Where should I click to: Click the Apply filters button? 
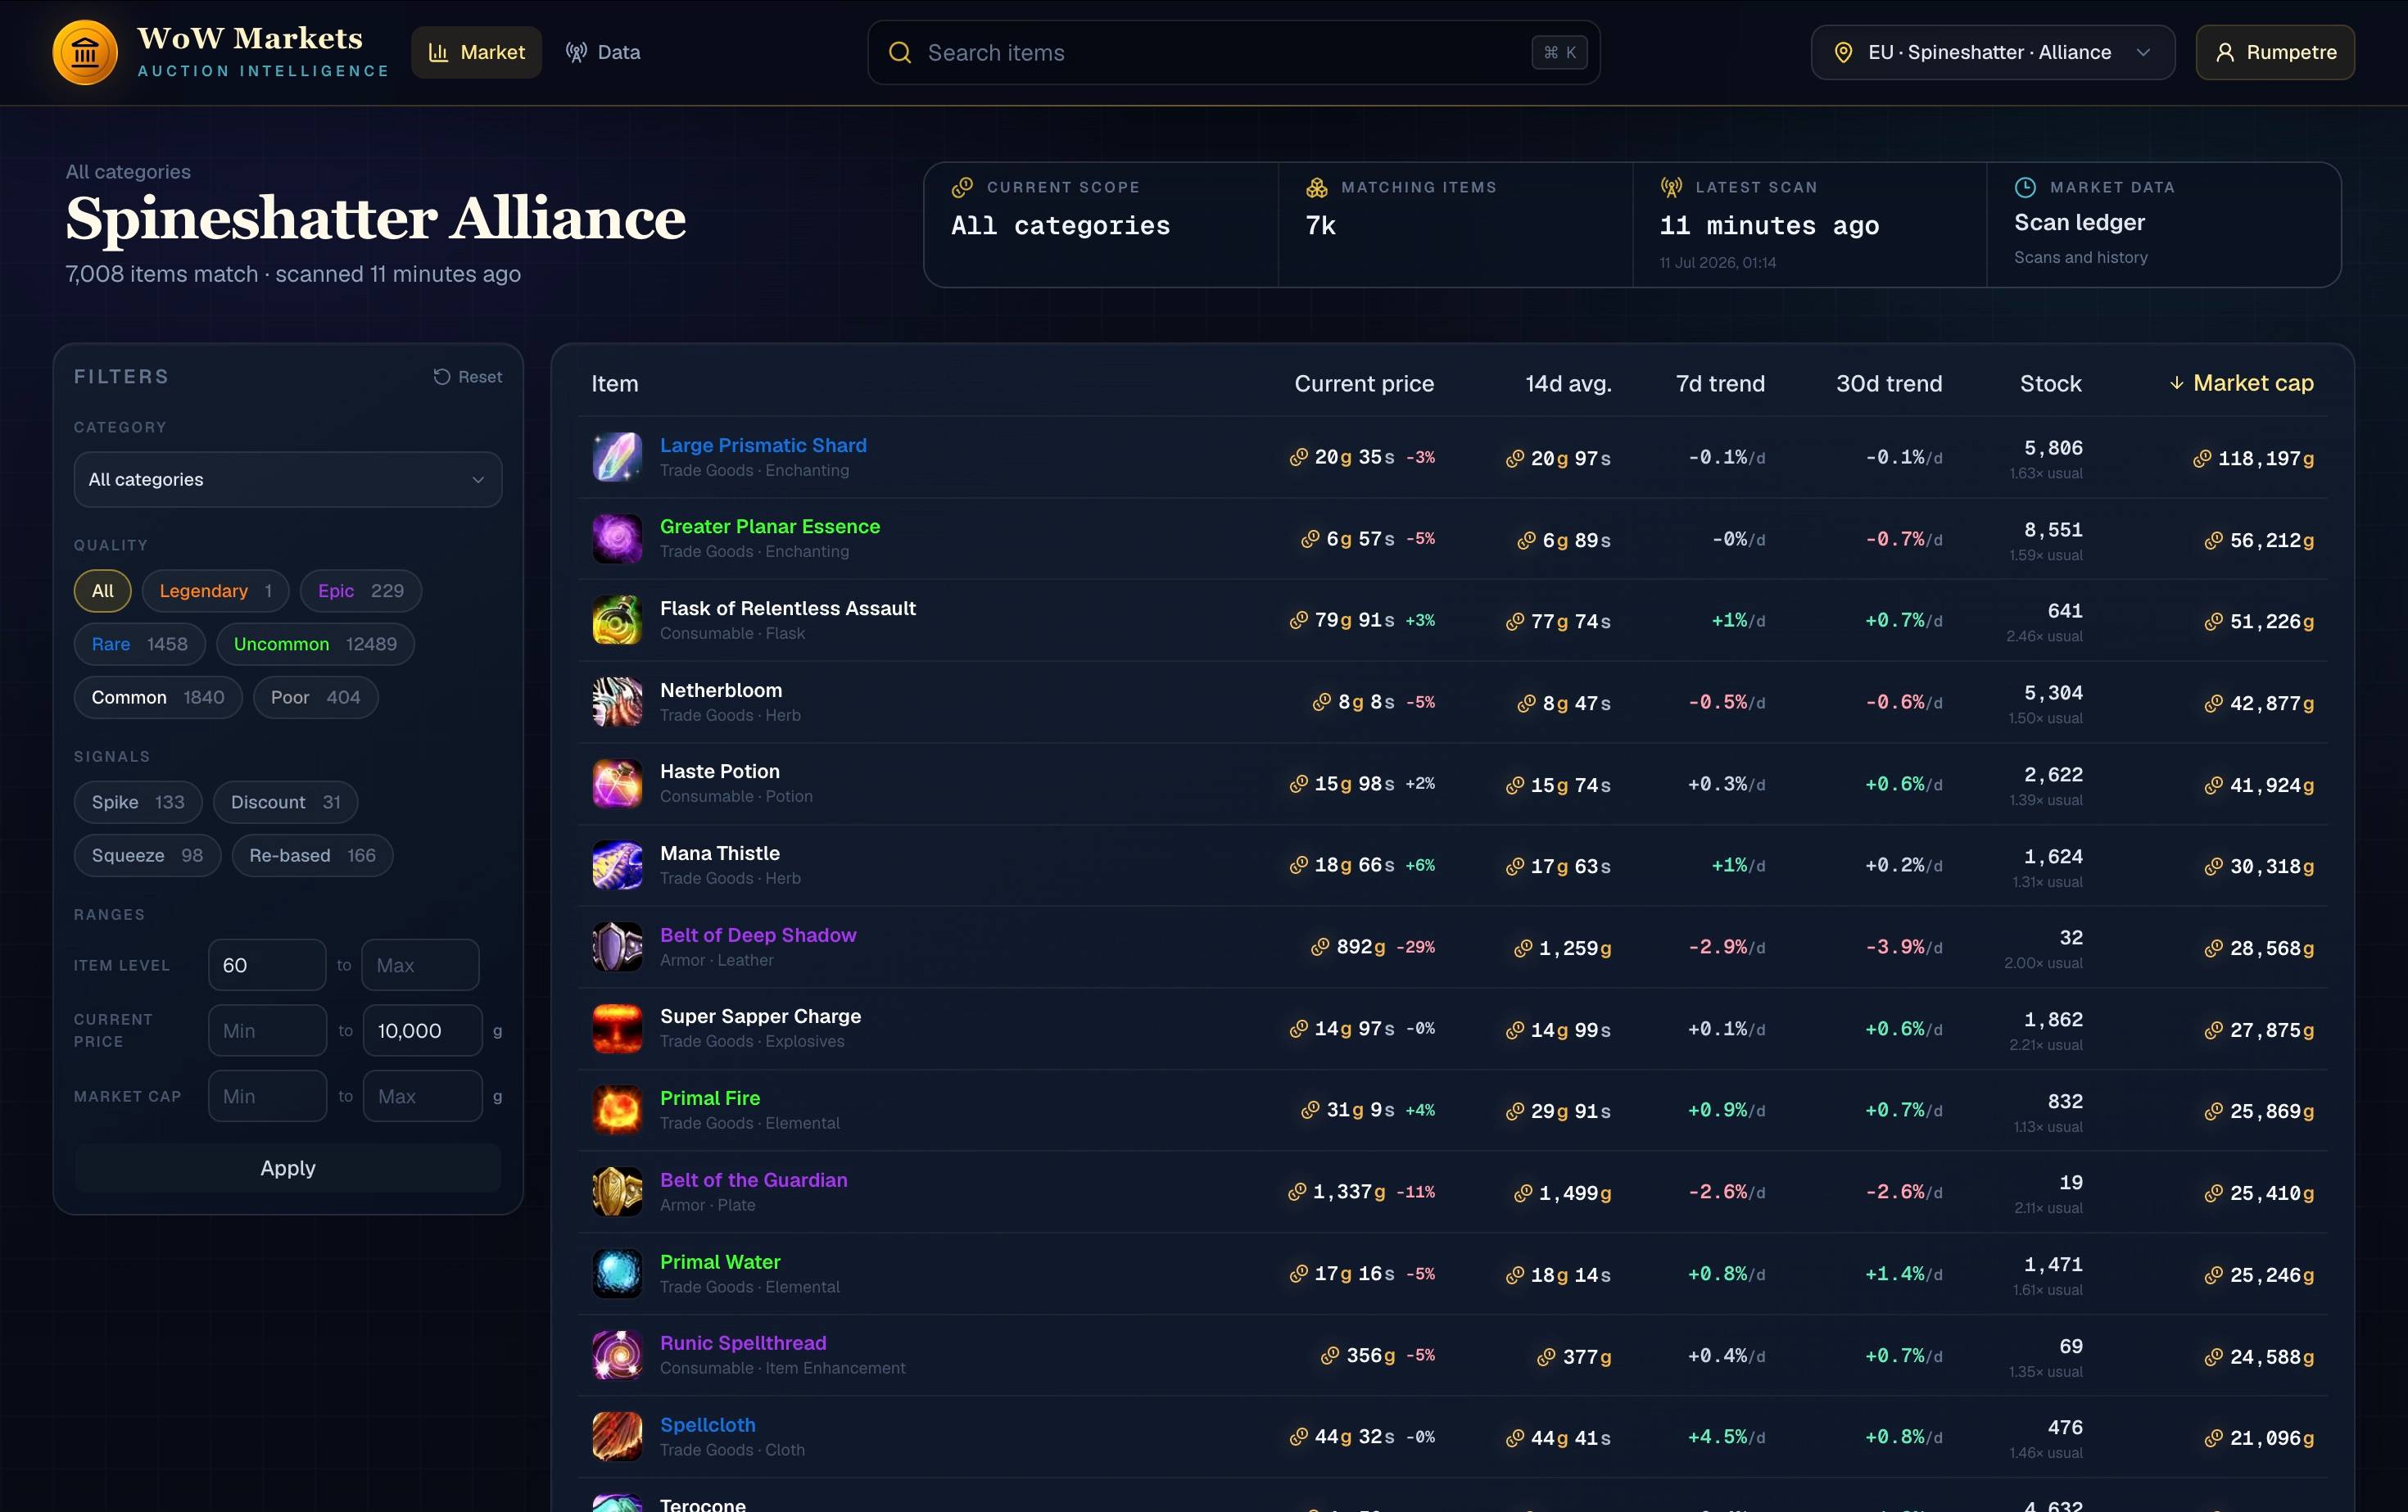(288, 1168)
